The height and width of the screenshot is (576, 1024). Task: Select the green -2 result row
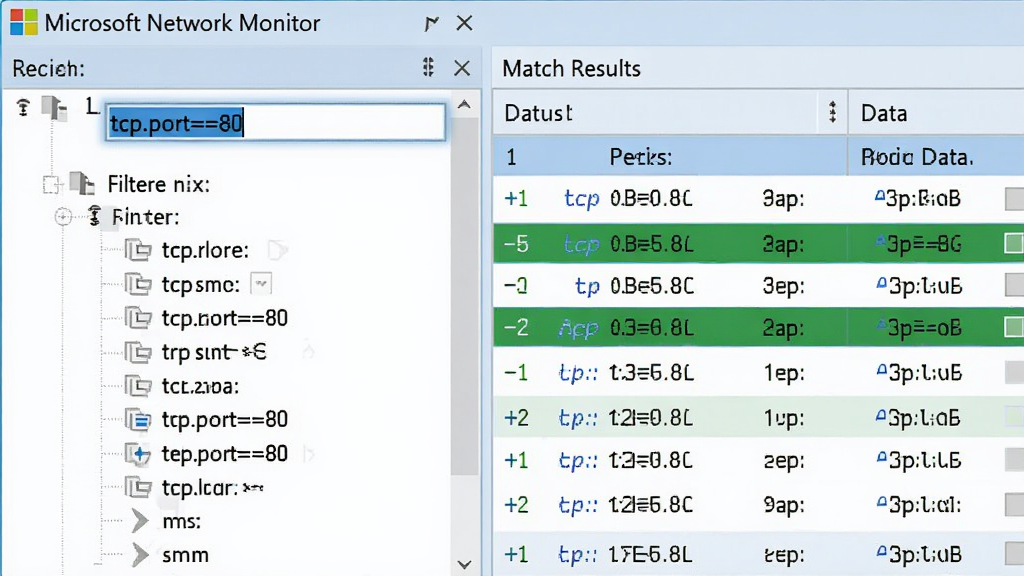point(758,327)
